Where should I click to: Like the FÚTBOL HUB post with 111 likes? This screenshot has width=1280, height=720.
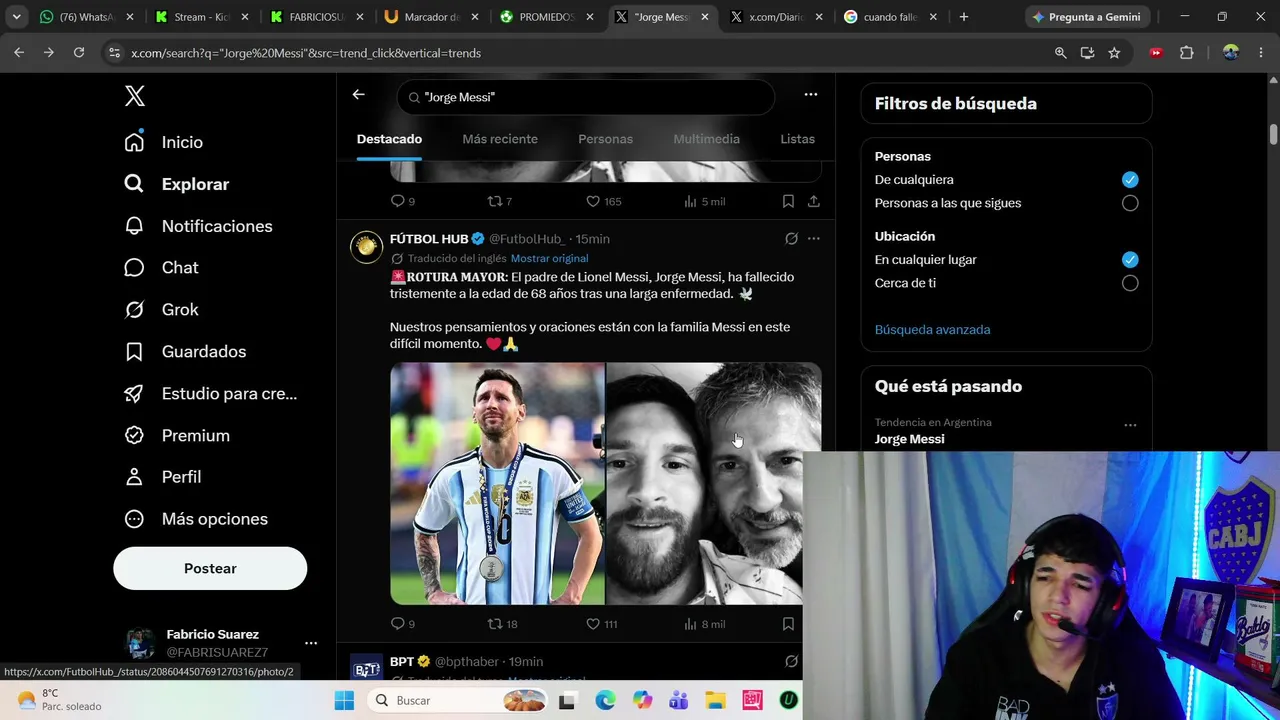pyautogui.click(x=602, y=624)
